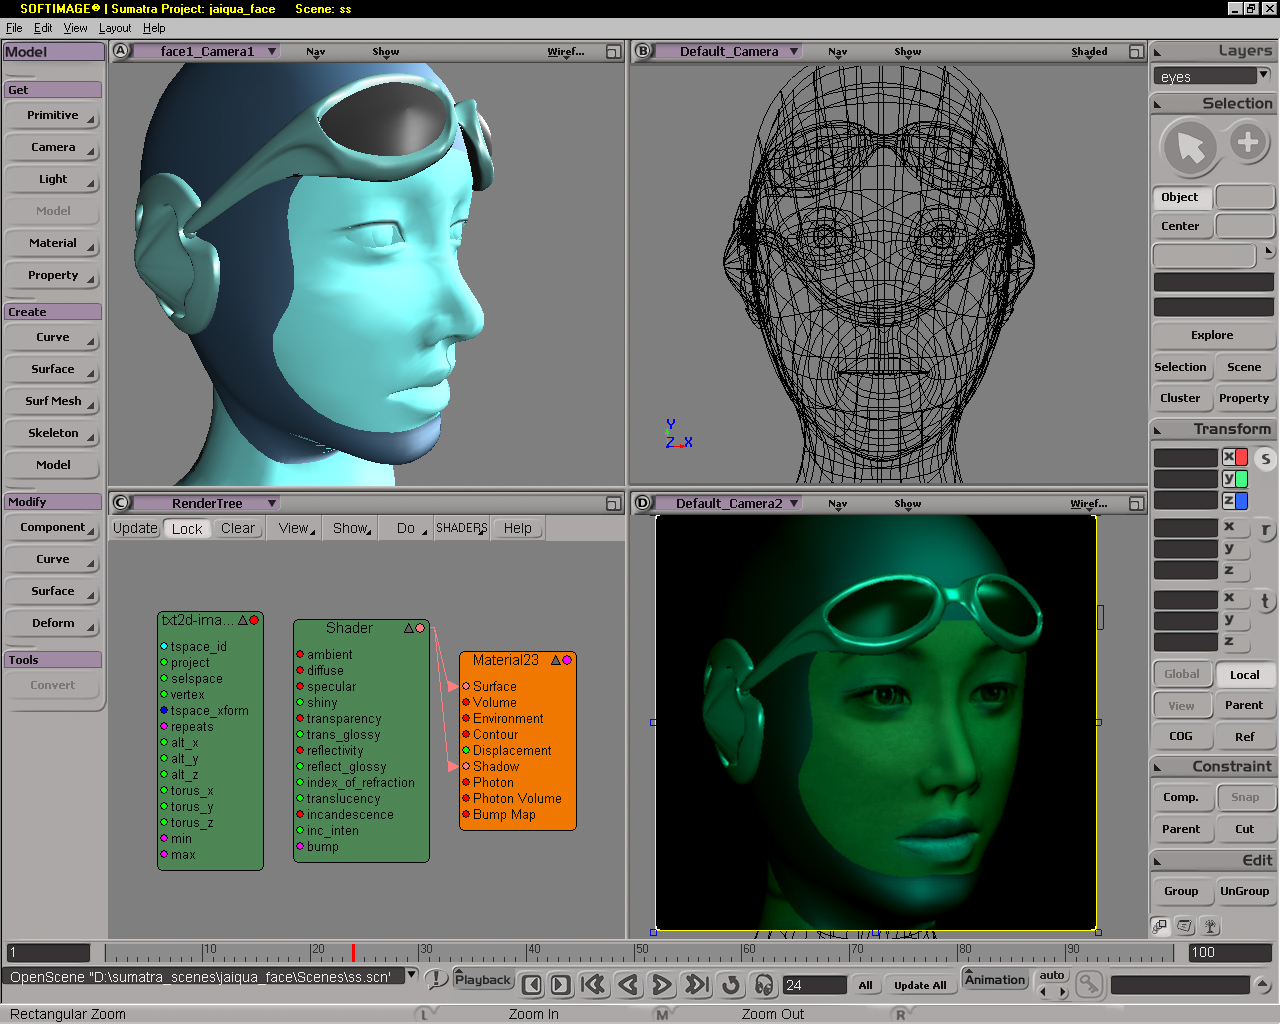The width and height of the screenshot is (1280, 1024).
Task: Click the selection arrow tool
Action: tap(1189, 147)
